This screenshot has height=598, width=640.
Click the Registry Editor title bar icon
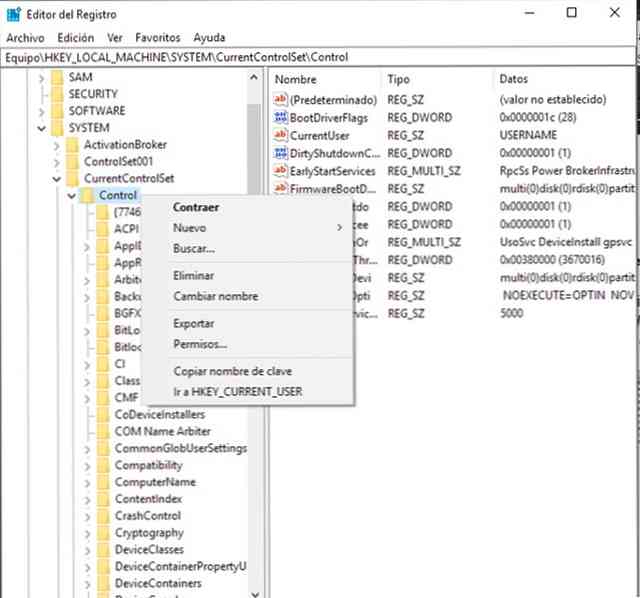pos(15,14)
